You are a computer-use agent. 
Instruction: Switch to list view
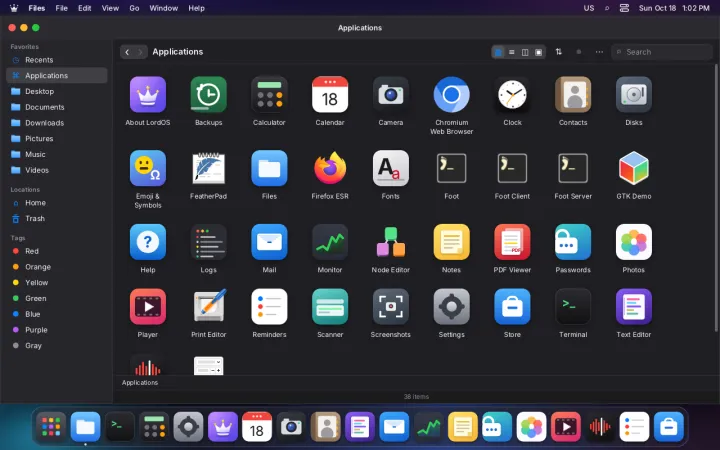(x=512, y=52)
